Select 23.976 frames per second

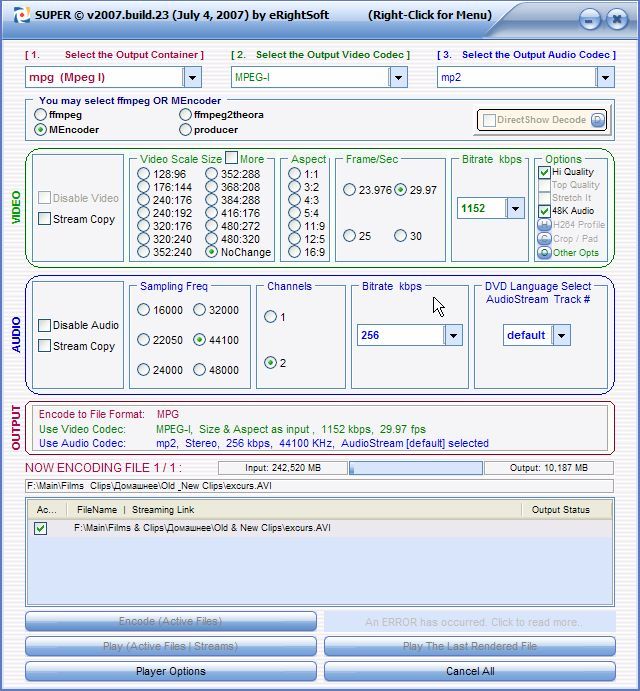click(x=349, y=190)
